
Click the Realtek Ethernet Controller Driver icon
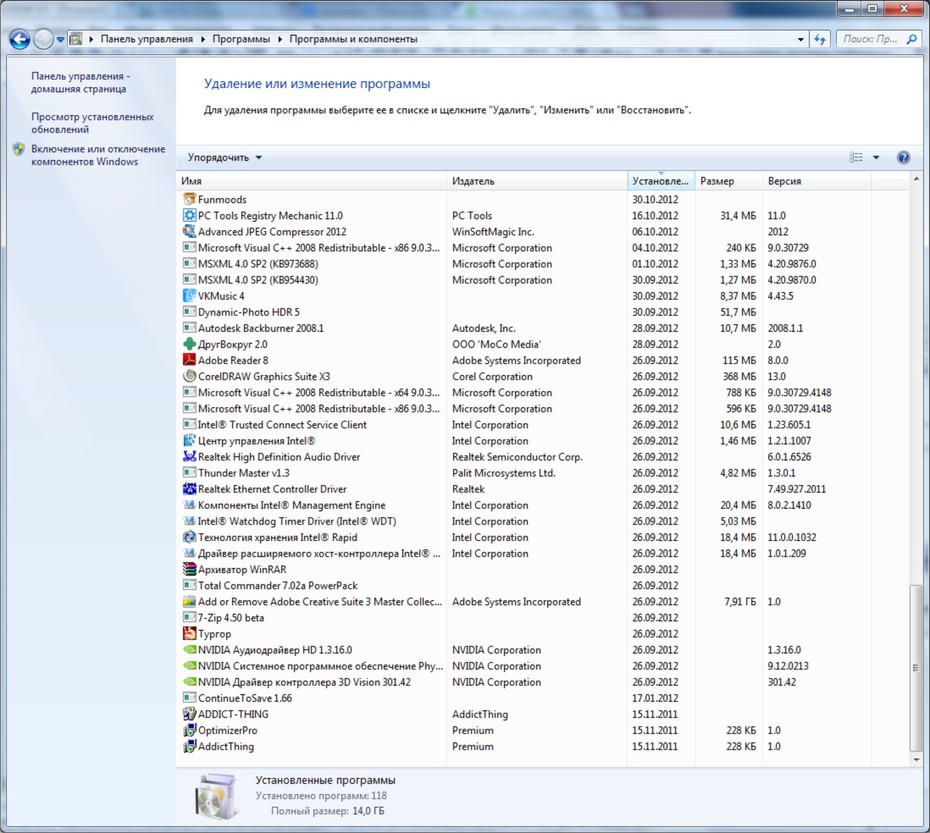[x=189, y=489]
